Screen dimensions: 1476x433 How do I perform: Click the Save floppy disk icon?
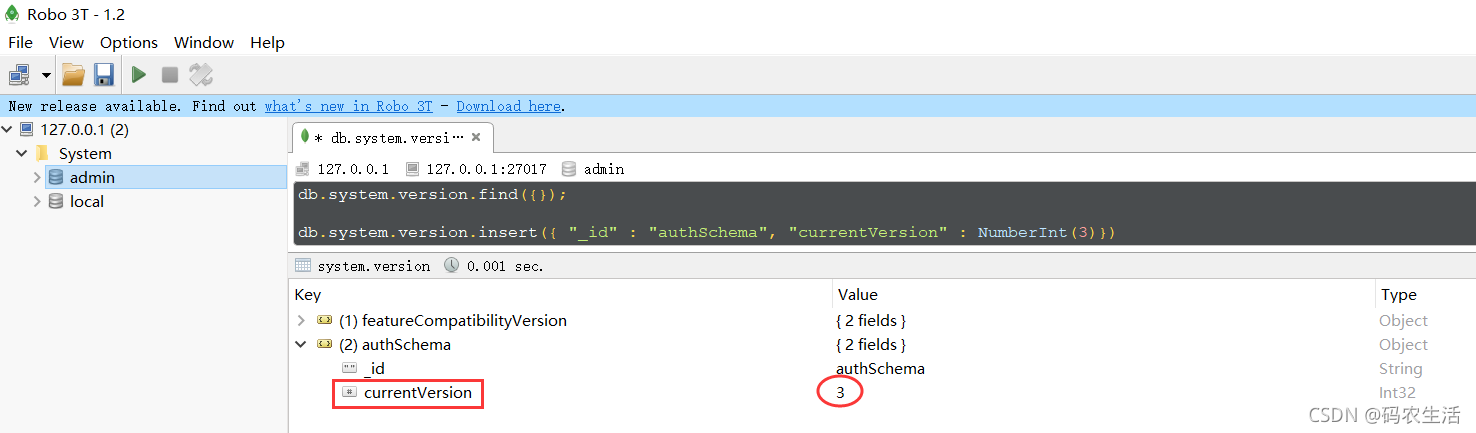(x=104, y=75)
